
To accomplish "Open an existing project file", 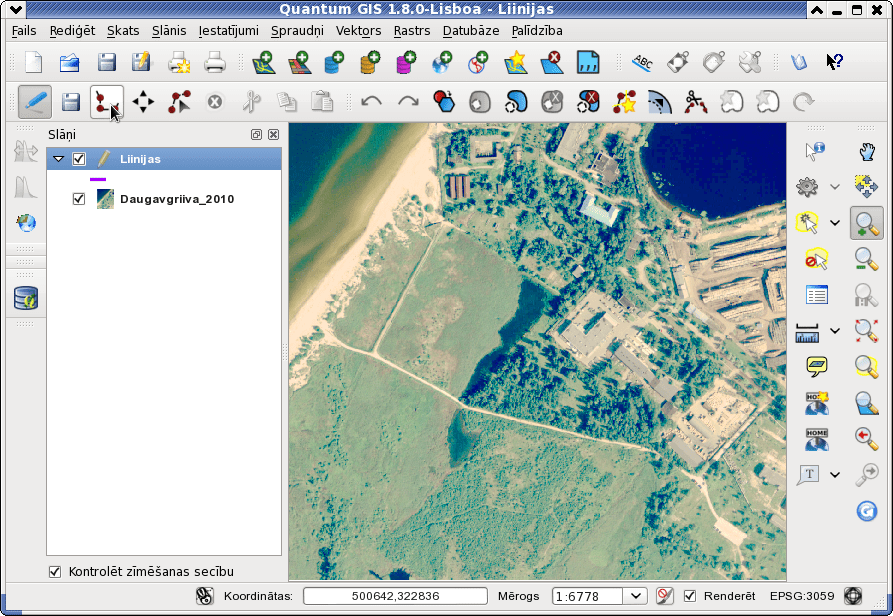I will (x=69, y=63).
